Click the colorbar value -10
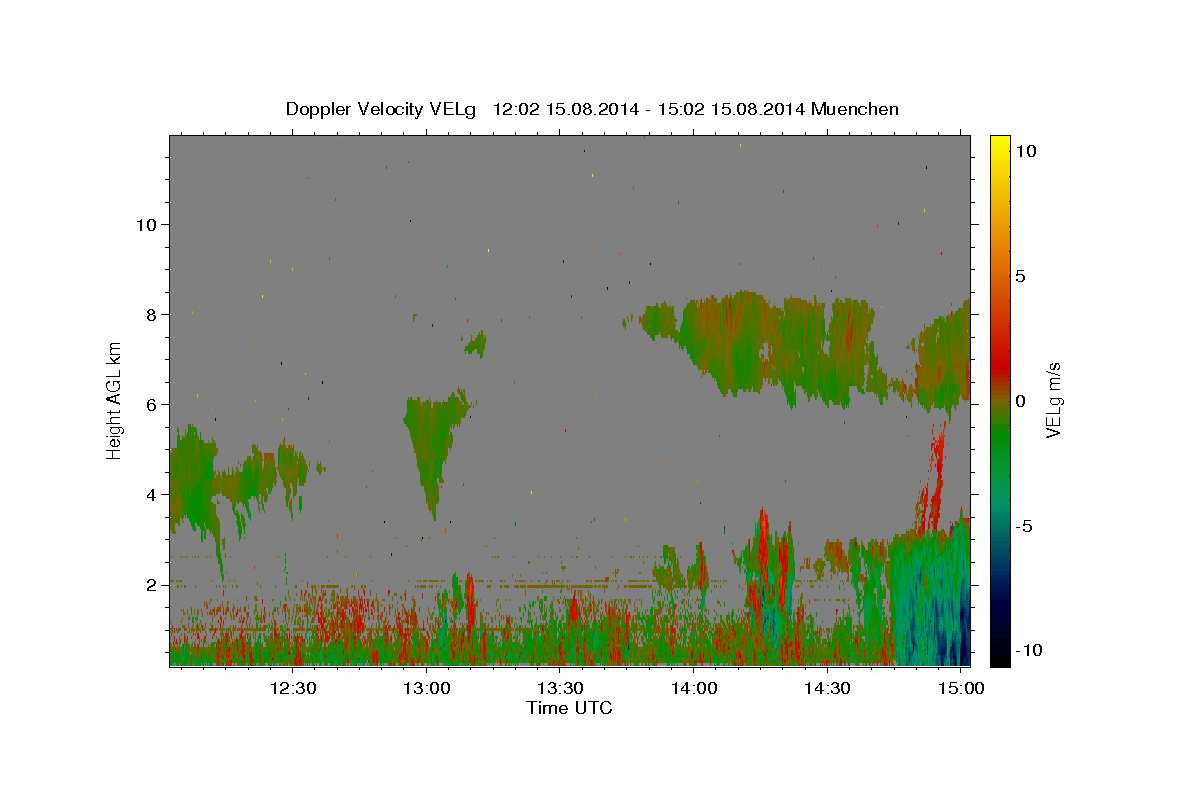Image resolution: width=1200 pixels, height=800 pixels. tap(1030, 651)
